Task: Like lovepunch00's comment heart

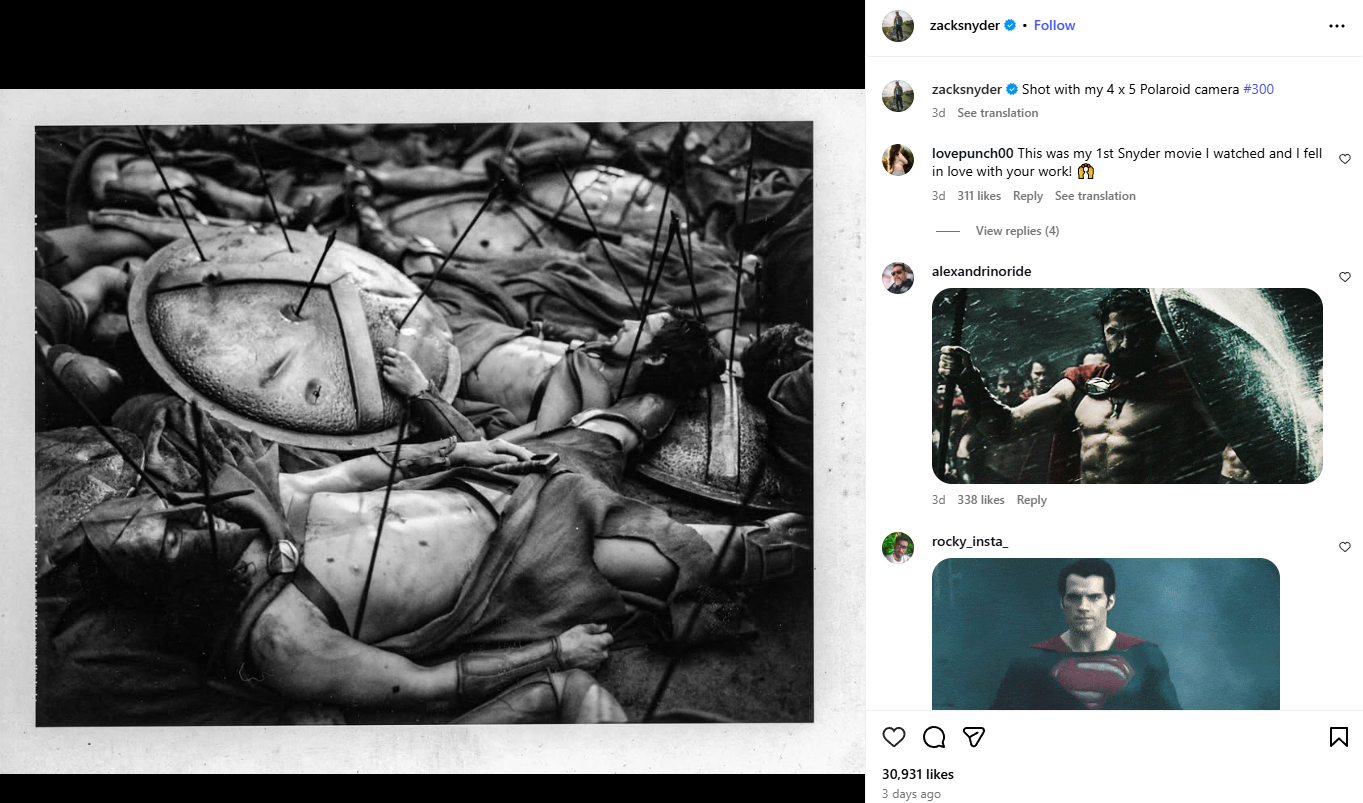Action: (1344, 159)
